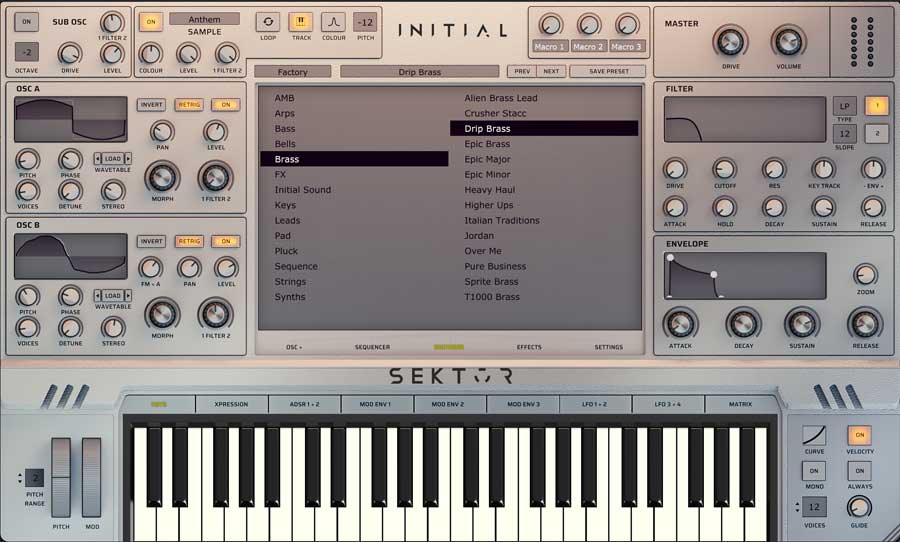Click the Master Volume knob
Screen dimensions: 900x542
coord(789,42)
